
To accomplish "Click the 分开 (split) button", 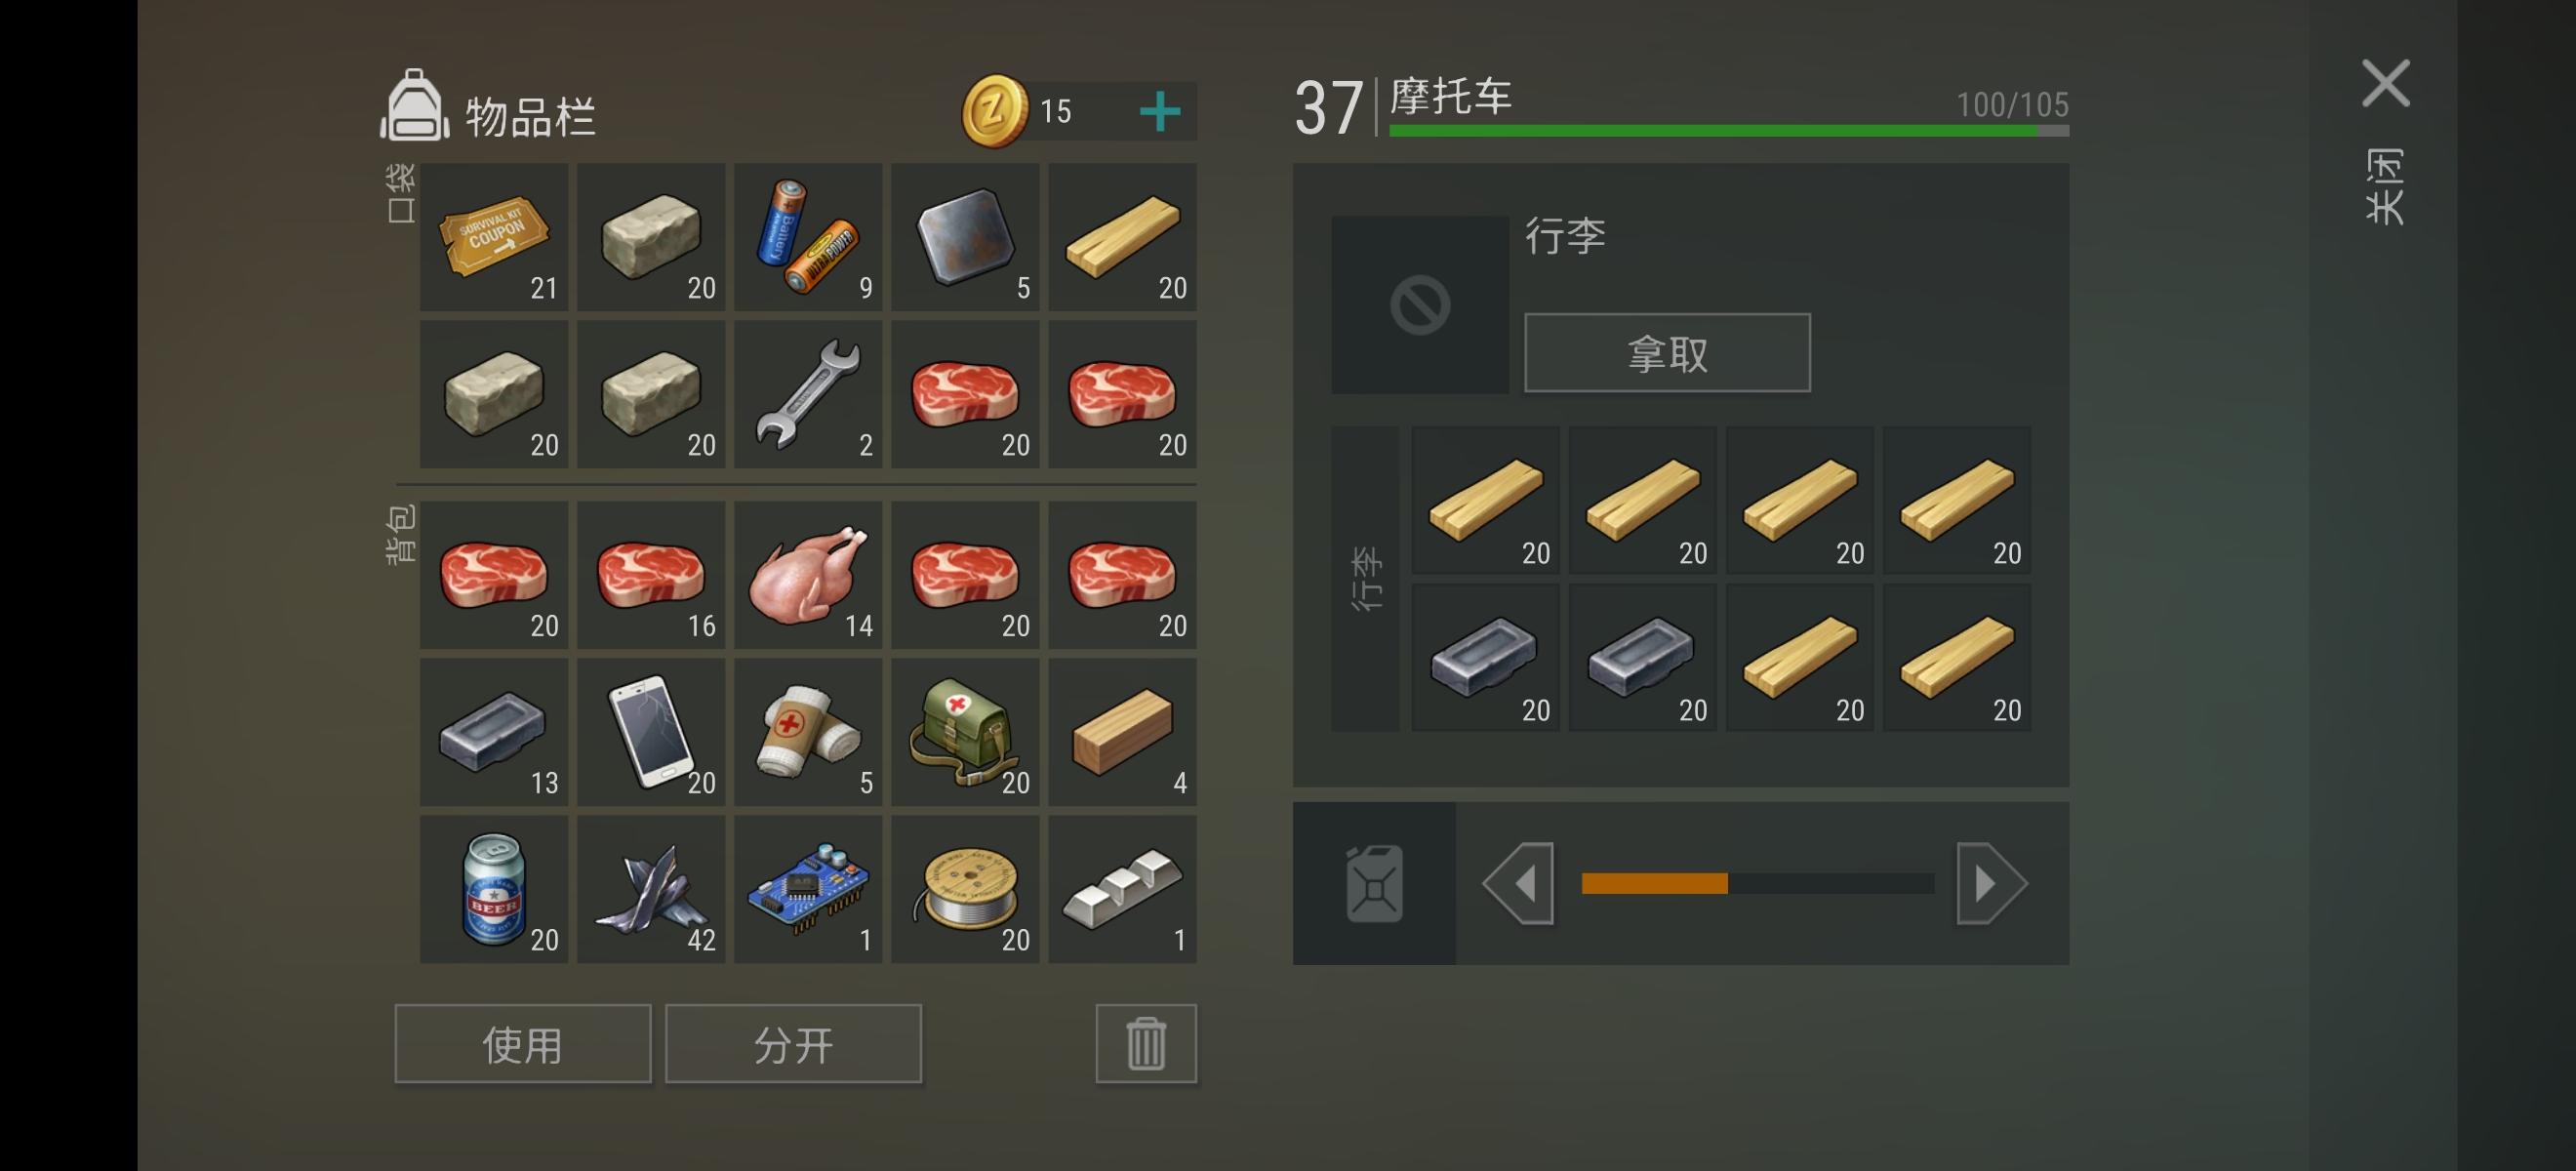I will (793, 1043).
